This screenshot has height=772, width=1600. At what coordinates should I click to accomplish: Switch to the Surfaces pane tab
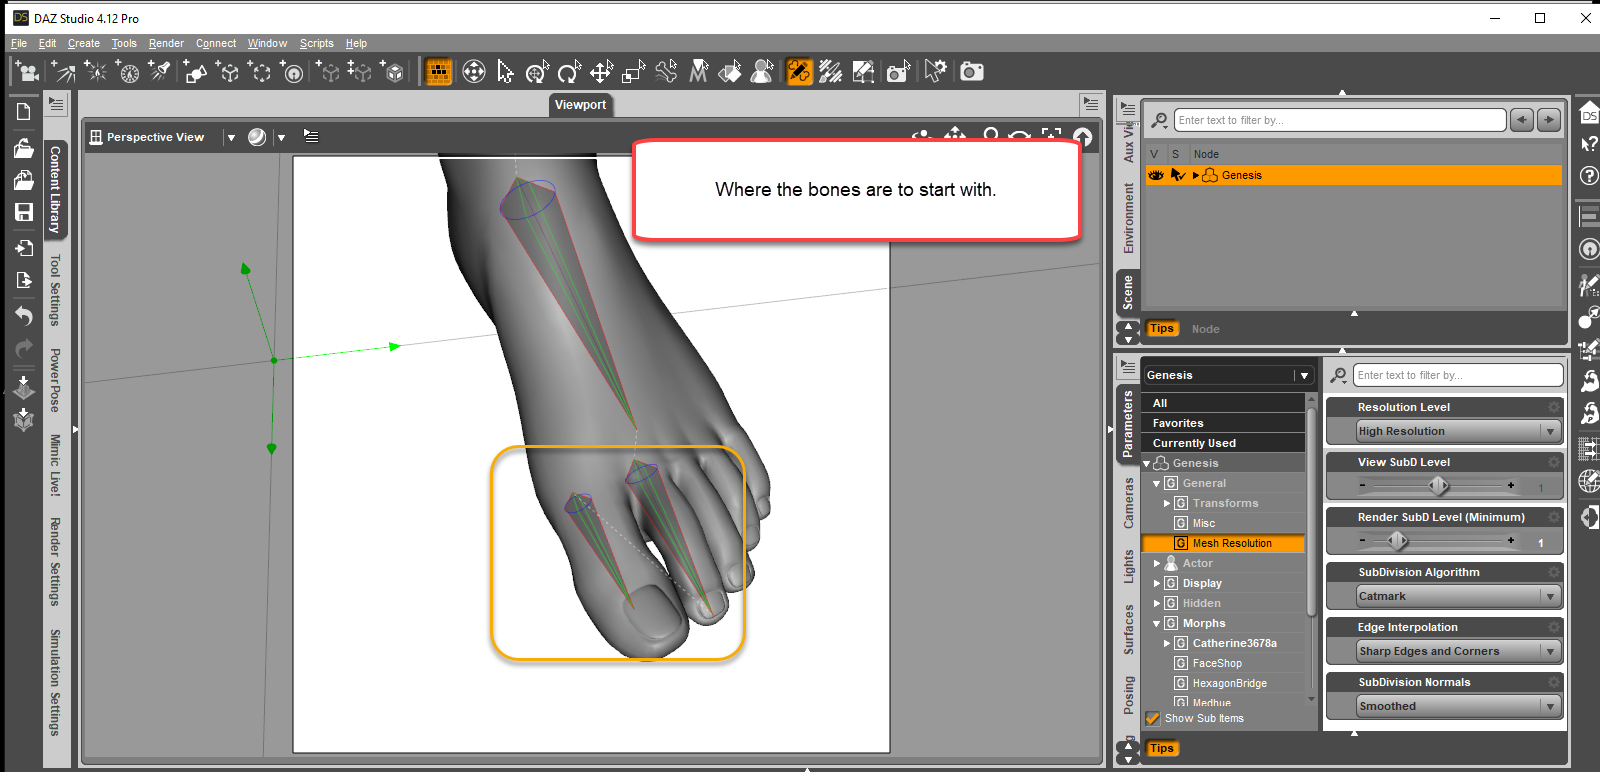point(1128,630)
